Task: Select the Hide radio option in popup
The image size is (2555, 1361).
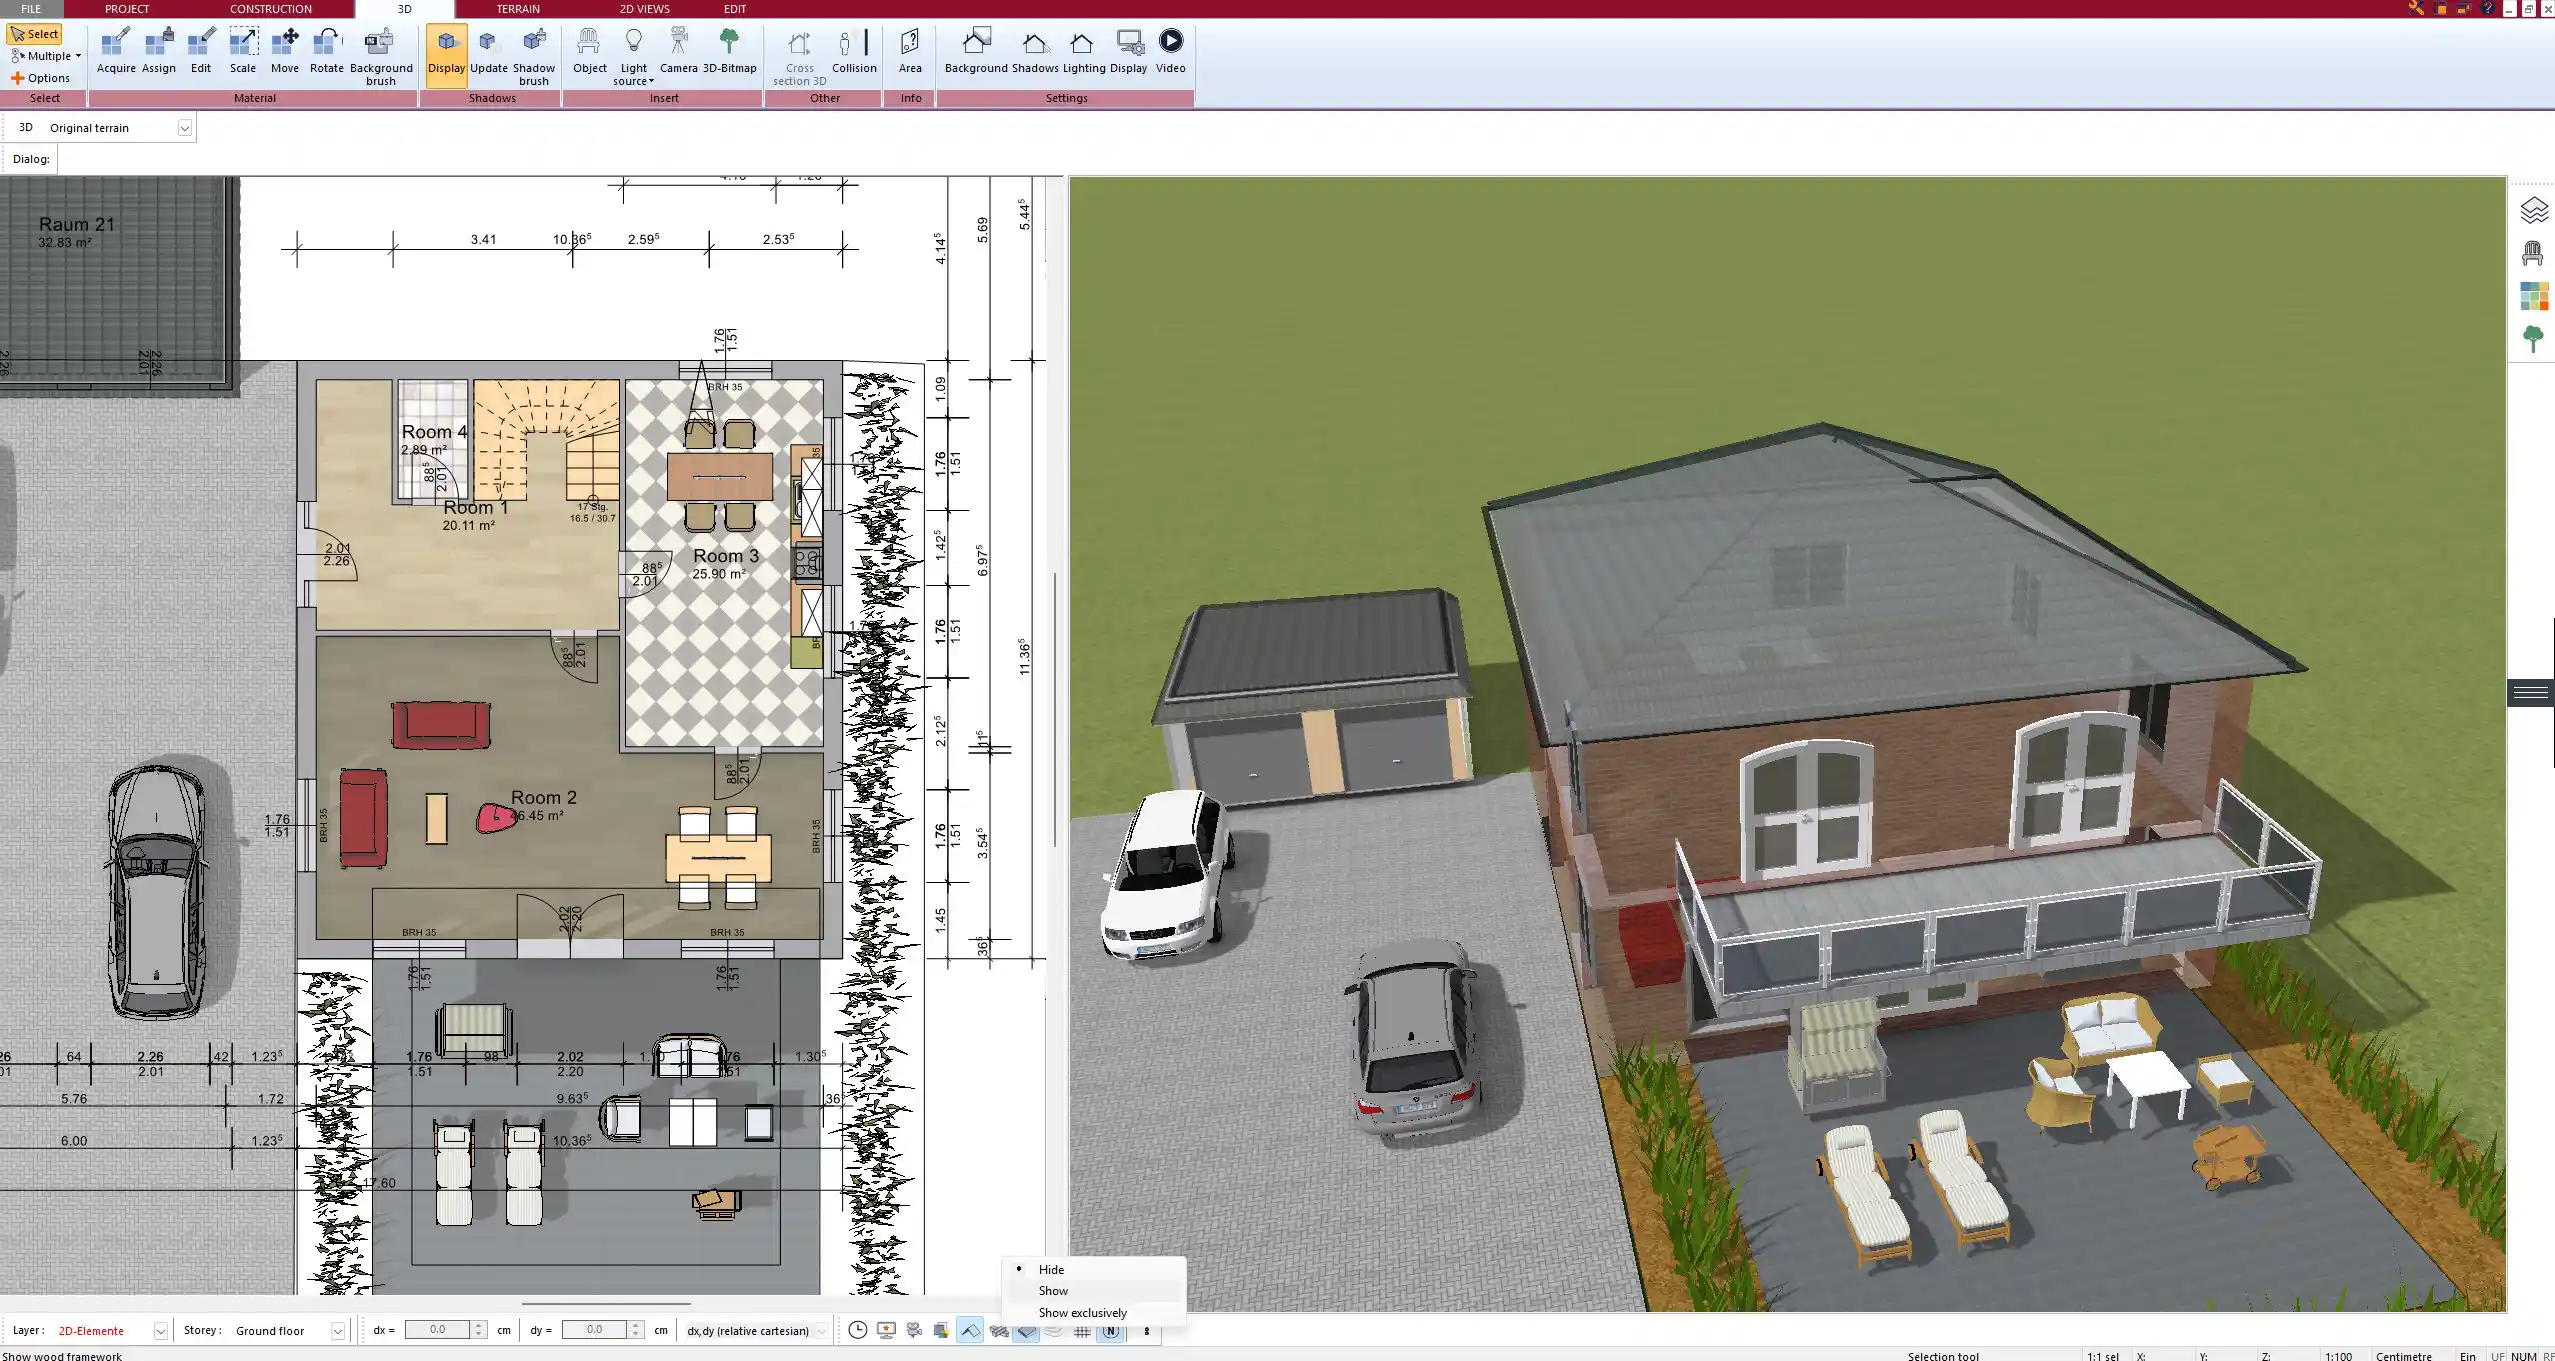Action: [1051, 1269]
